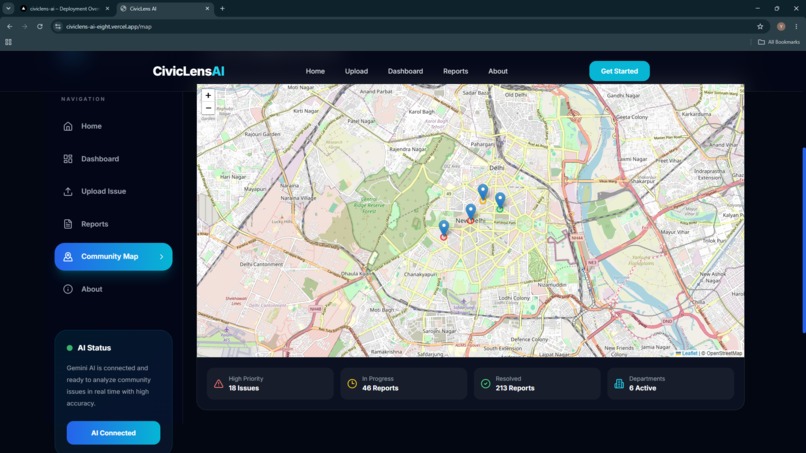Image resolution: width=806 pixels, height=453 pixels.
Task: Click the 18 Issues high priority card
Action: pyautogui.click(x=270, y=384)
